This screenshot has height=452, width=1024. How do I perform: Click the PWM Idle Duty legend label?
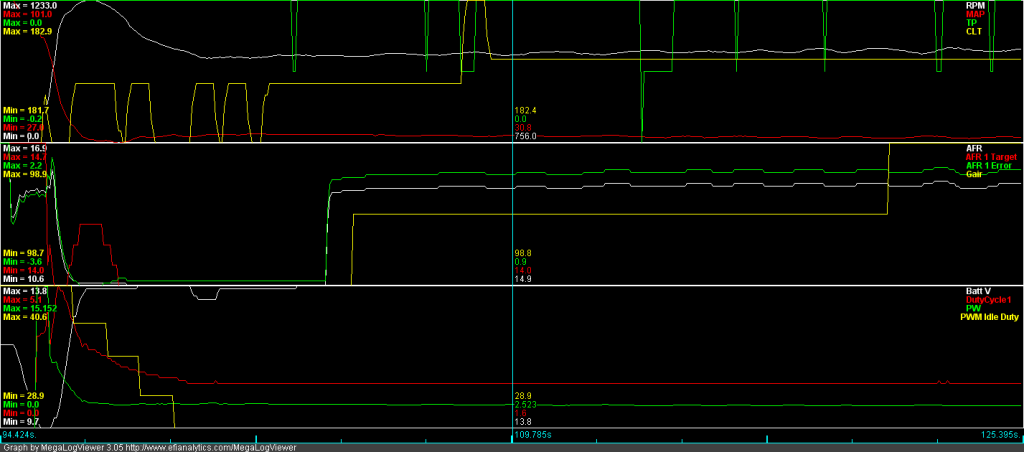pyautogui.click(x=989, y=316)
